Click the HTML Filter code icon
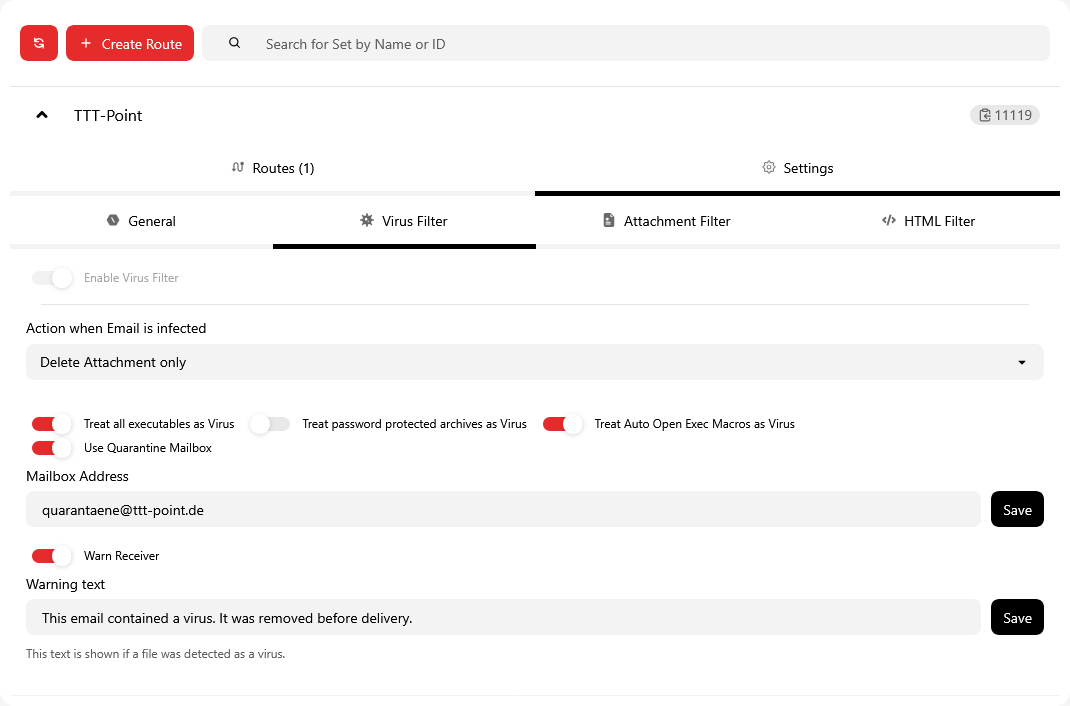 889,220
